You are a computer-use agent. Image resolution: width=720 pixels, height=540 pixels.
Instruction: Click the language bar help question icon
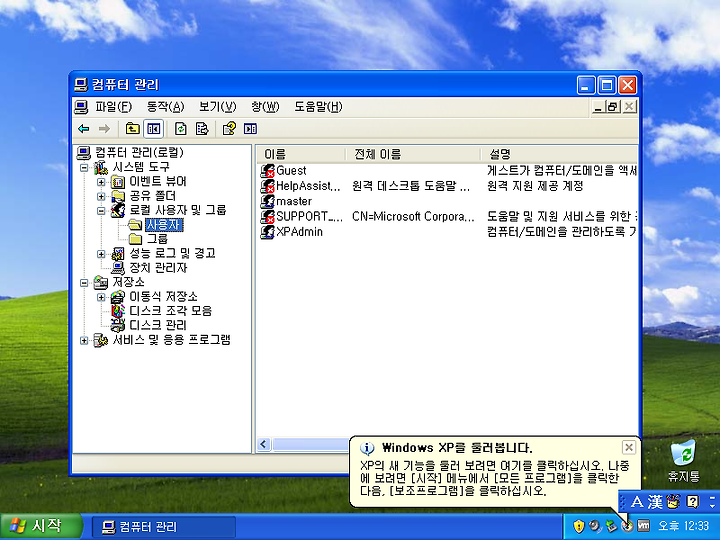[692, 502]
